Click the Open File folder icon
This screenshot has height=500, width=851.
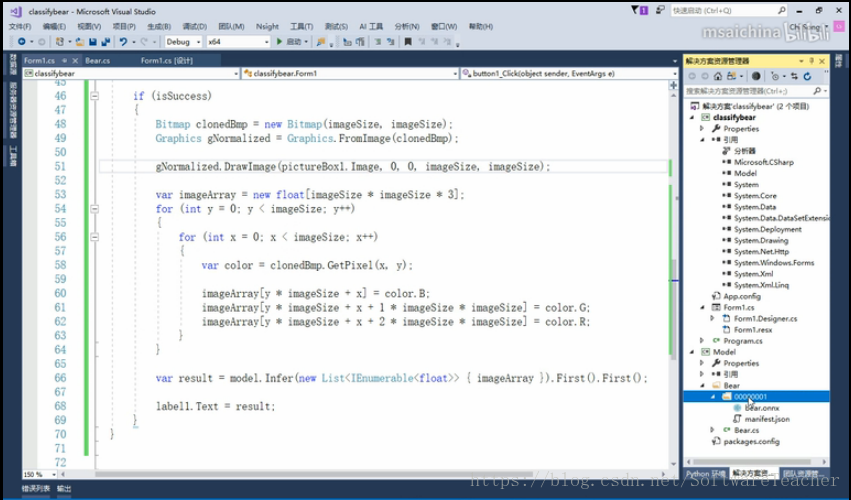pyautogui.click(x=80, y=42)
